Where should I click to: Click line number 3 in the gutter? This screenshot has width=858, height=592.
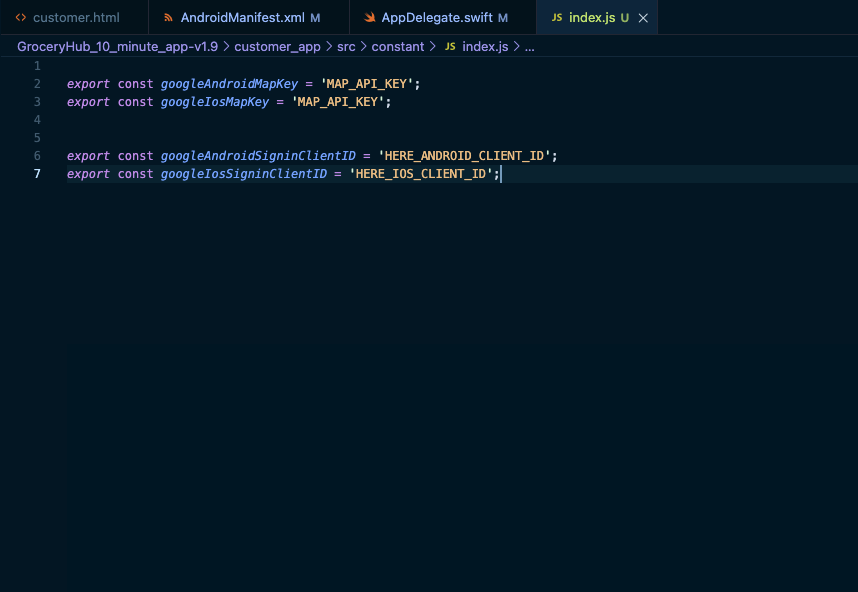(x=37, y=102)
